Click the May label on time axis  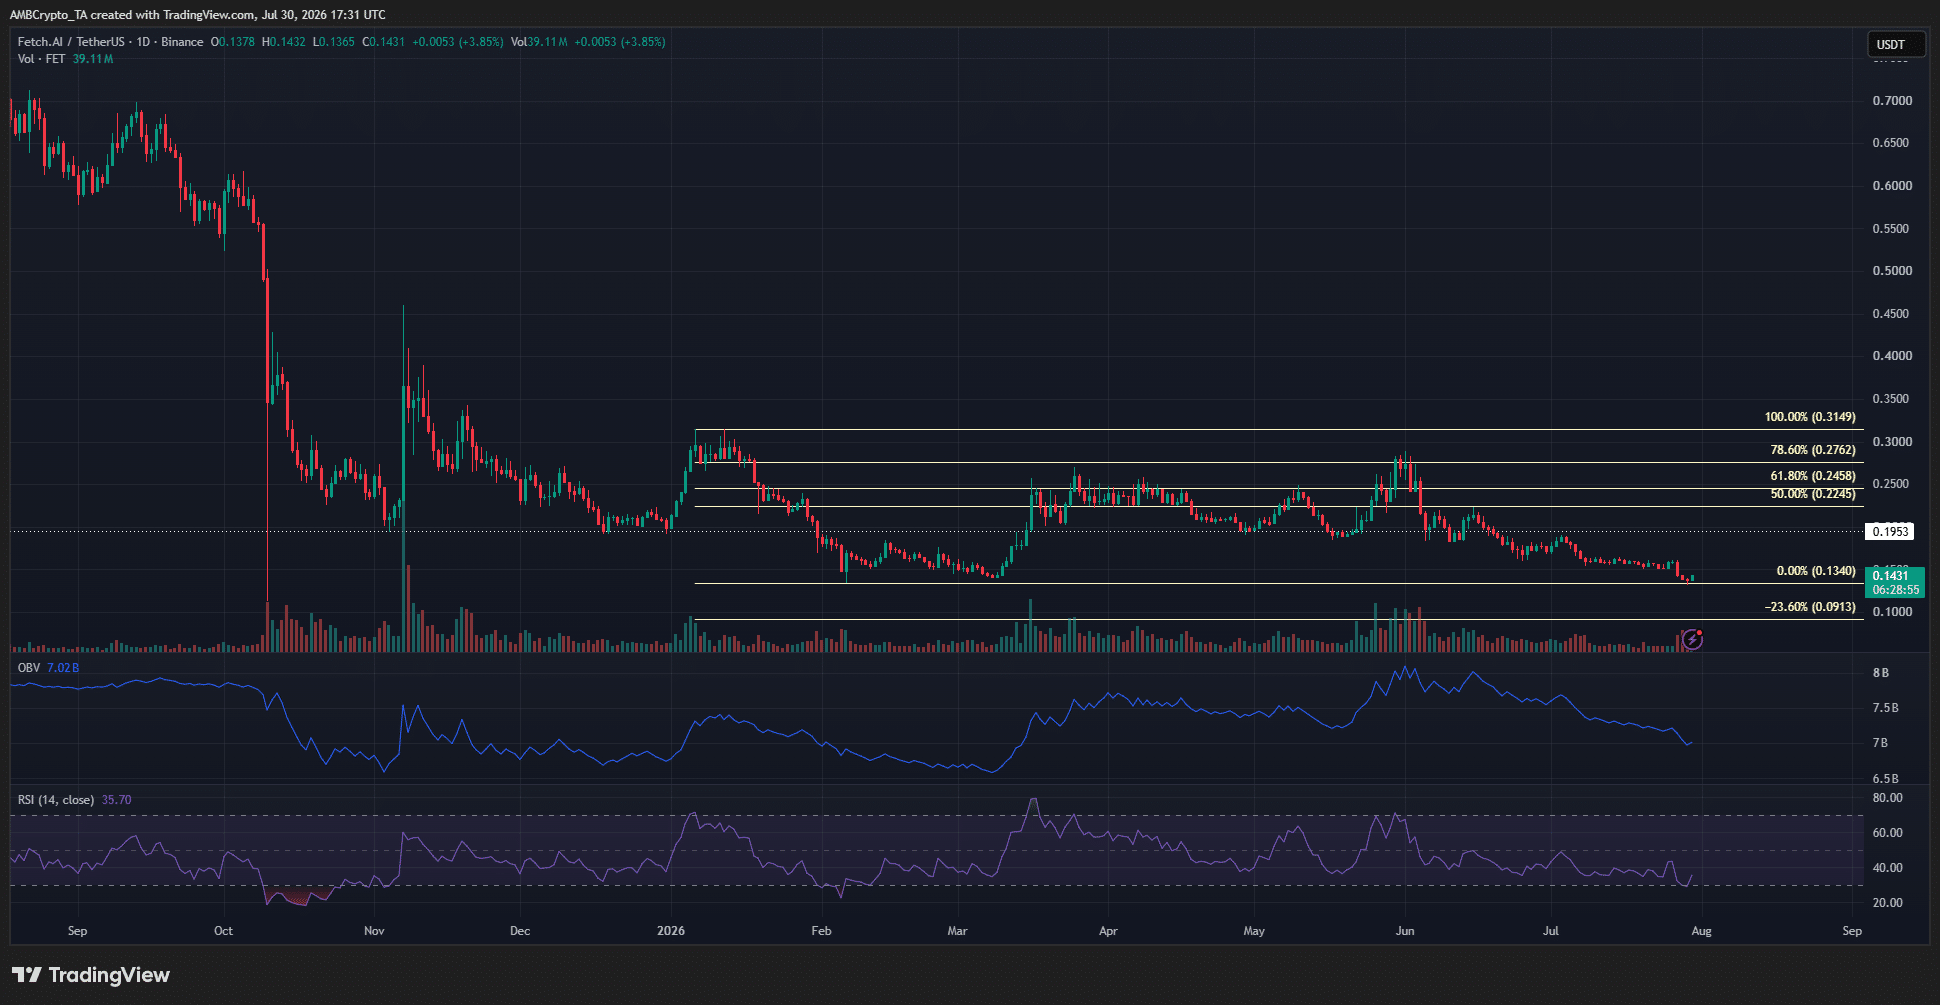[1254, 931]
